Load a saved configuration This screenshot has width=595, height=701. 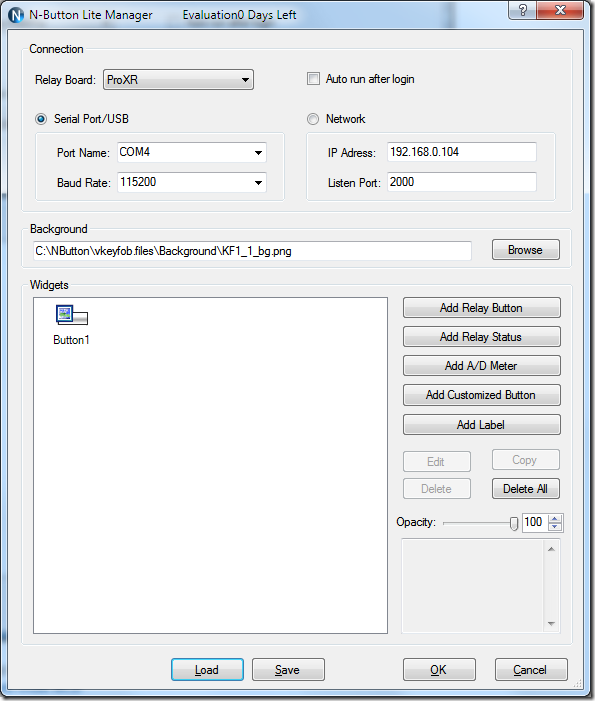click(207, 670)
